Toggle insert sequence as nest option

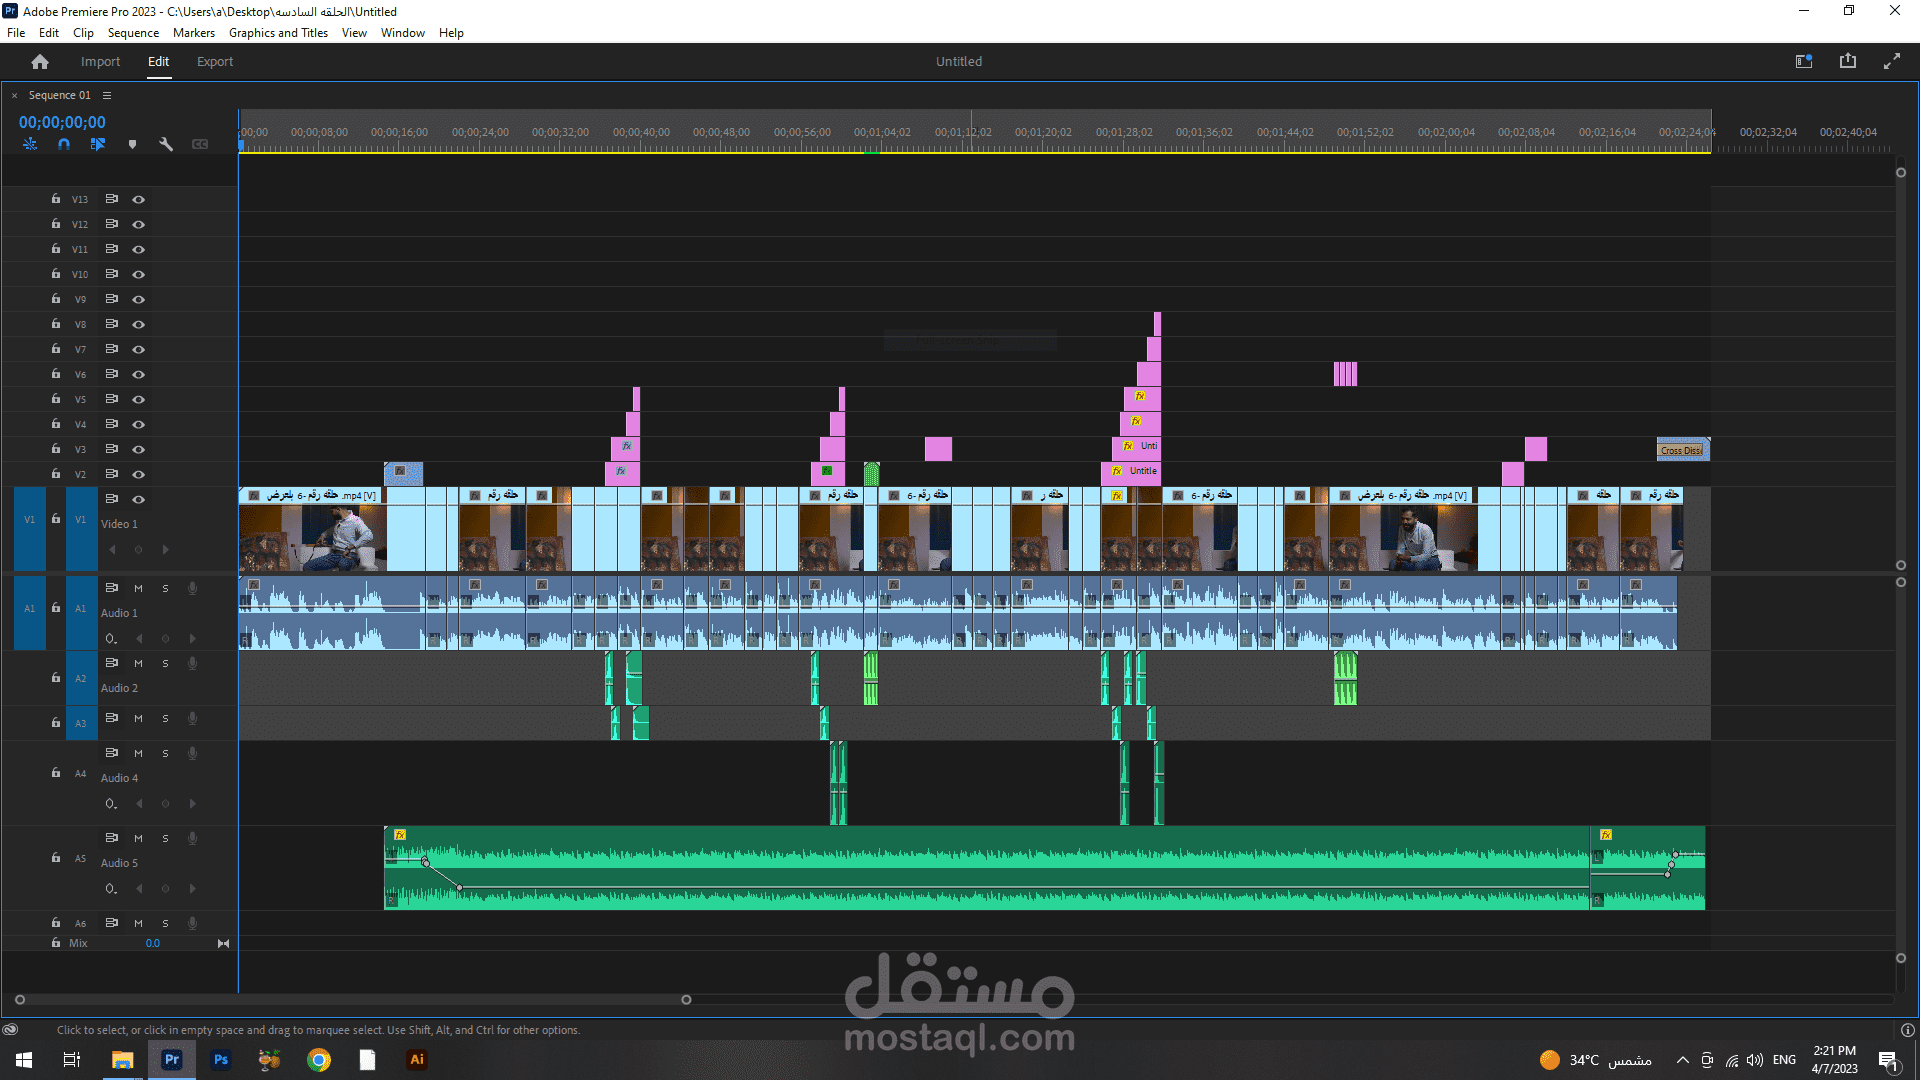pyautogui.click(x=30, y=144)
